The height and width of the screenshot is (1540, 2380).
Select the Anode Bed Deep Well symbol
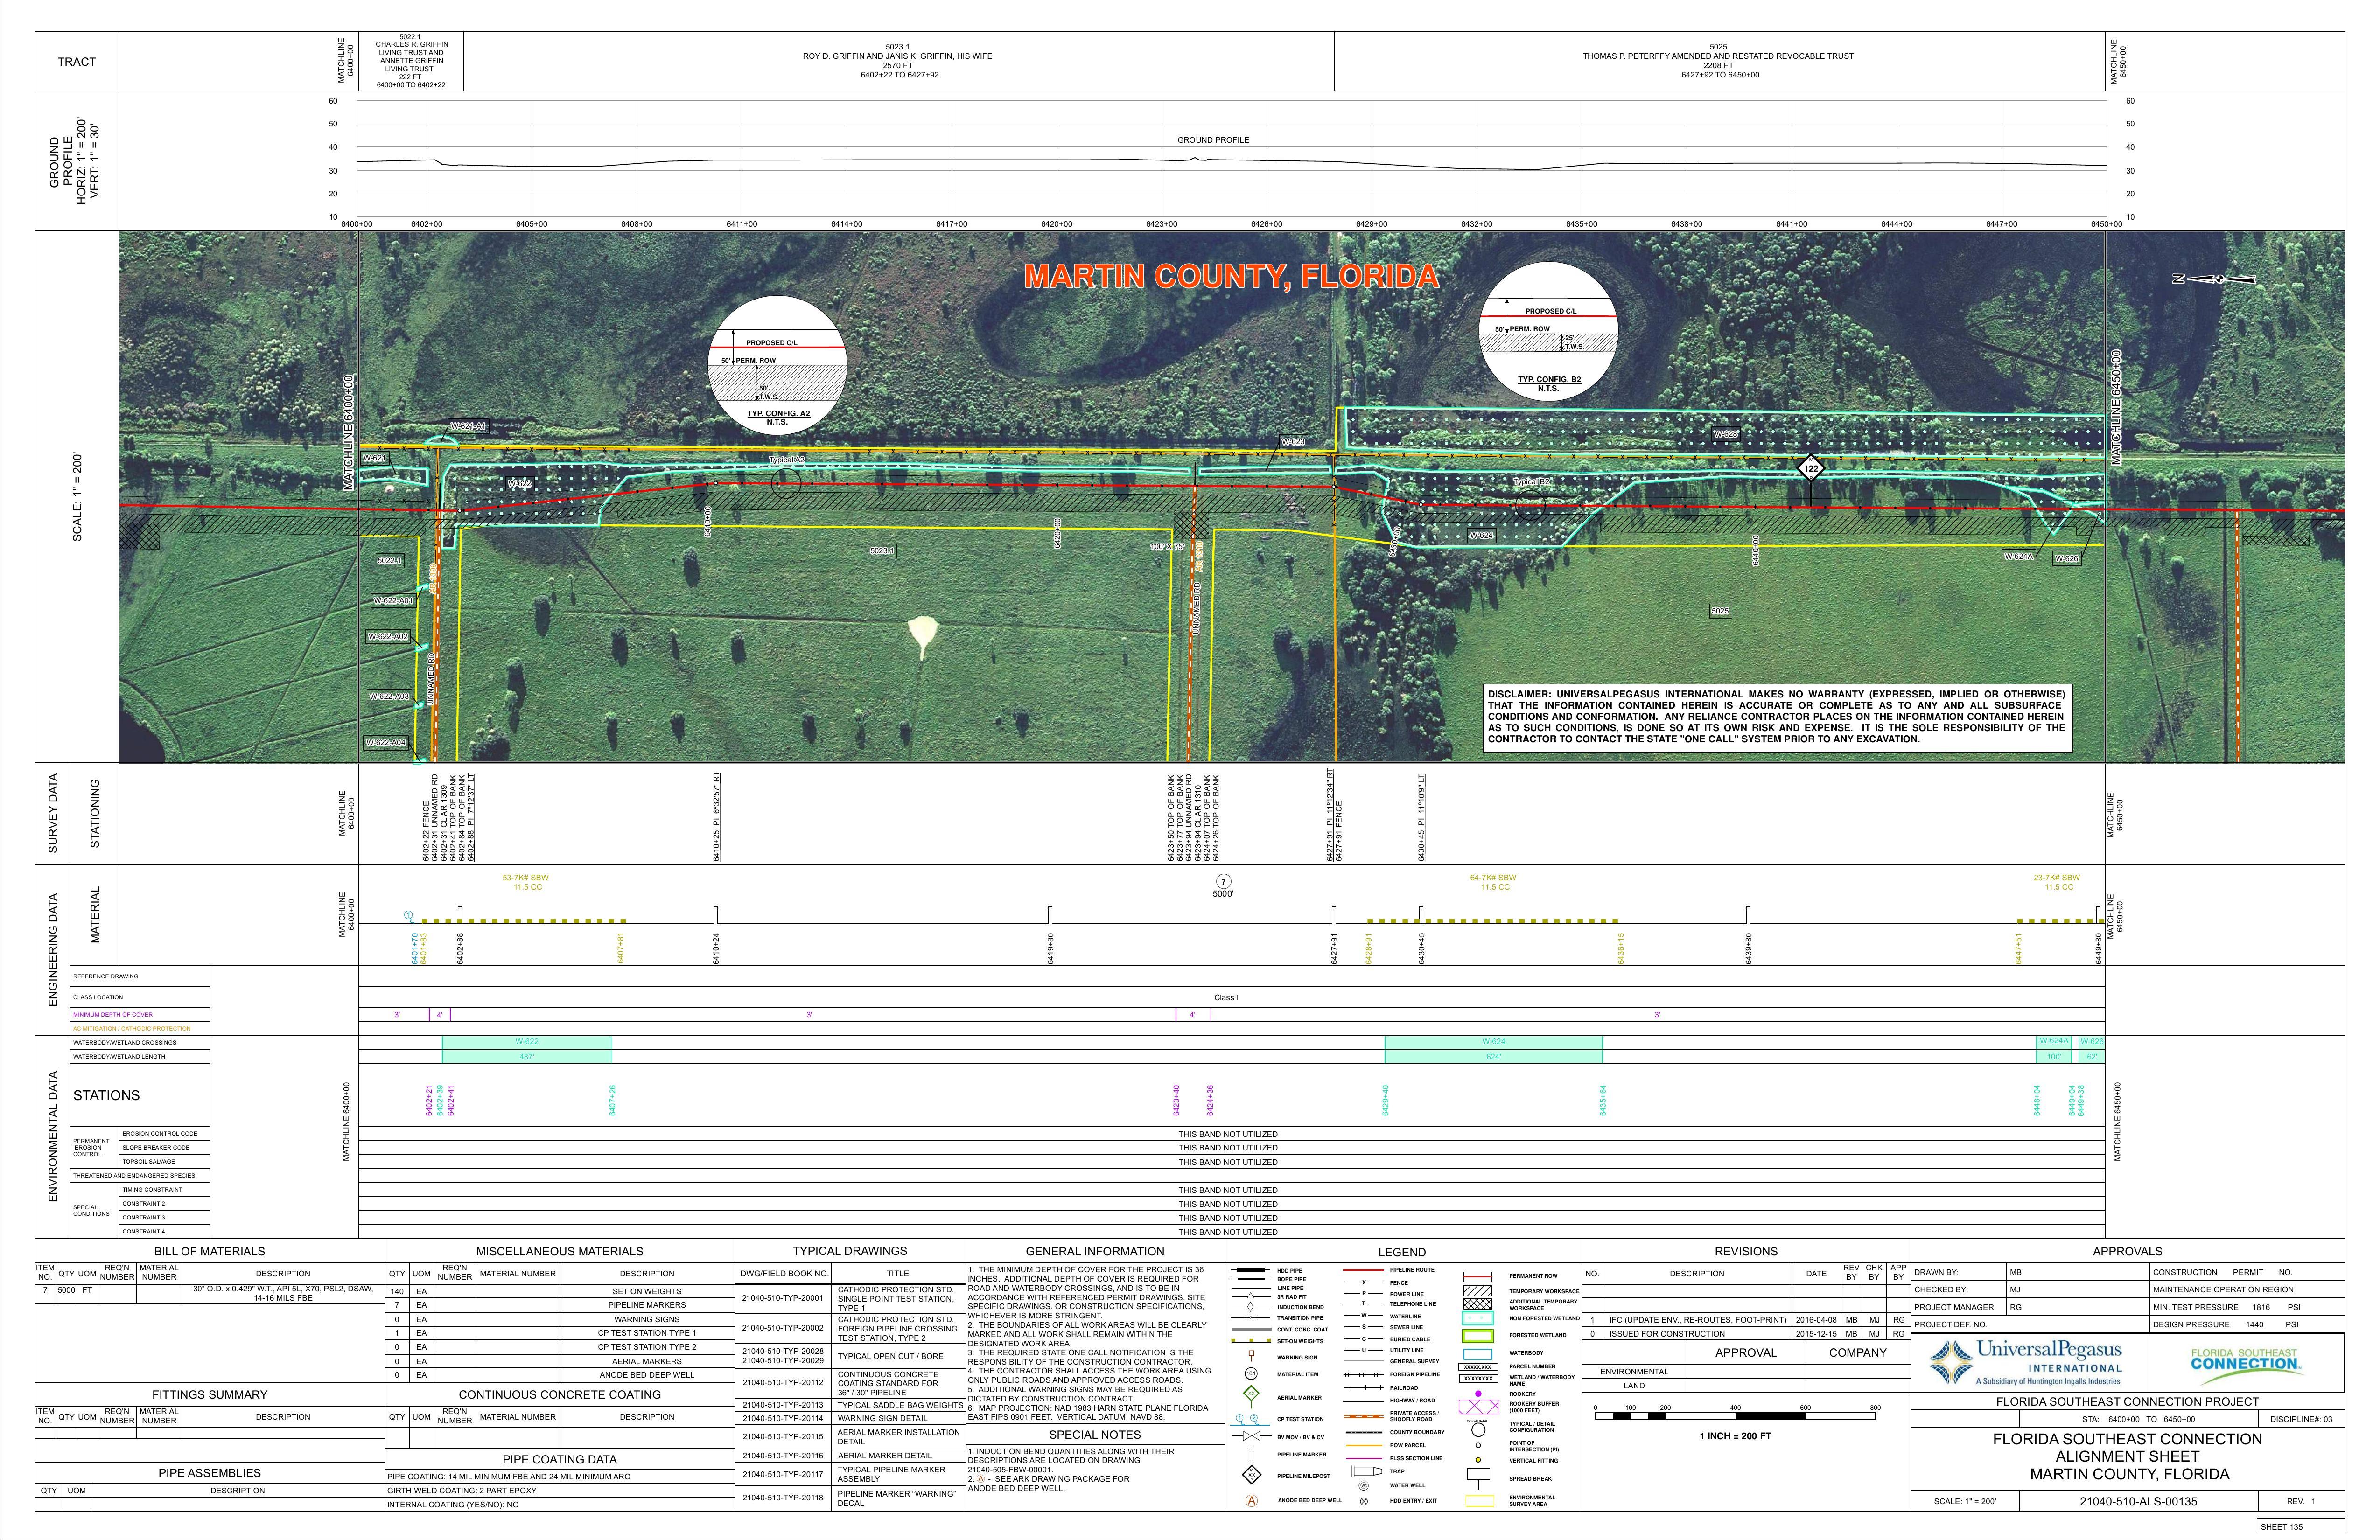[x=1252, y=1500]
